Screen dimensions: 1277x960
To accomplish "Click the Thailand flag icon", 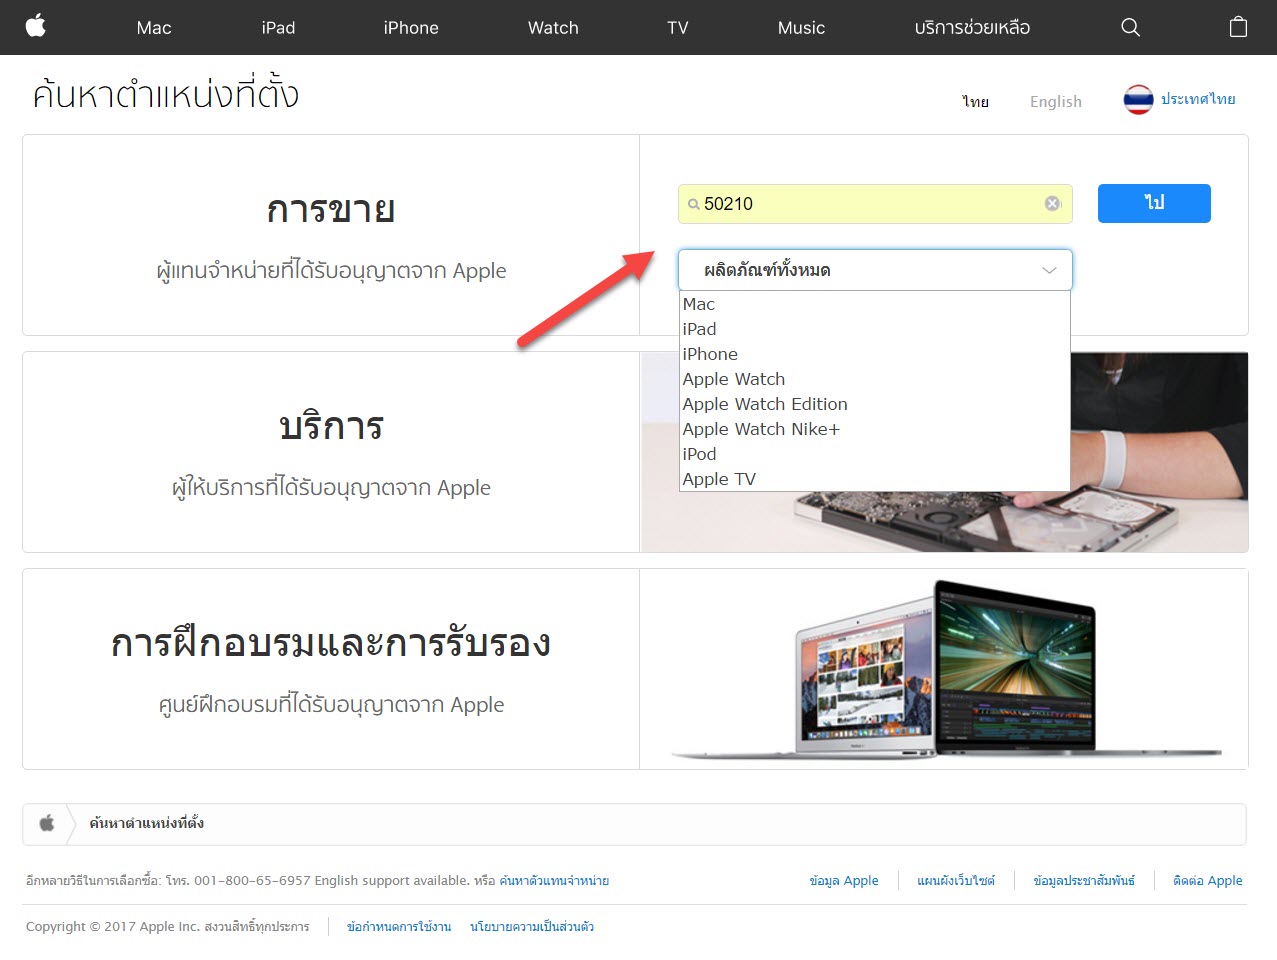I will (1138, 100).
